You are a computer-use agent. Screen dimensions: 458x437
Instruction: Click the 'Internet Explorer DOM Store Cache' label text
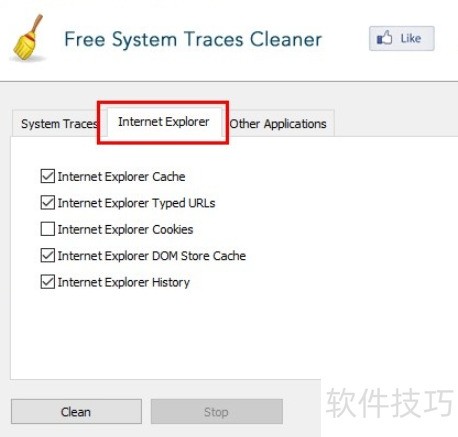click(152, 256)
